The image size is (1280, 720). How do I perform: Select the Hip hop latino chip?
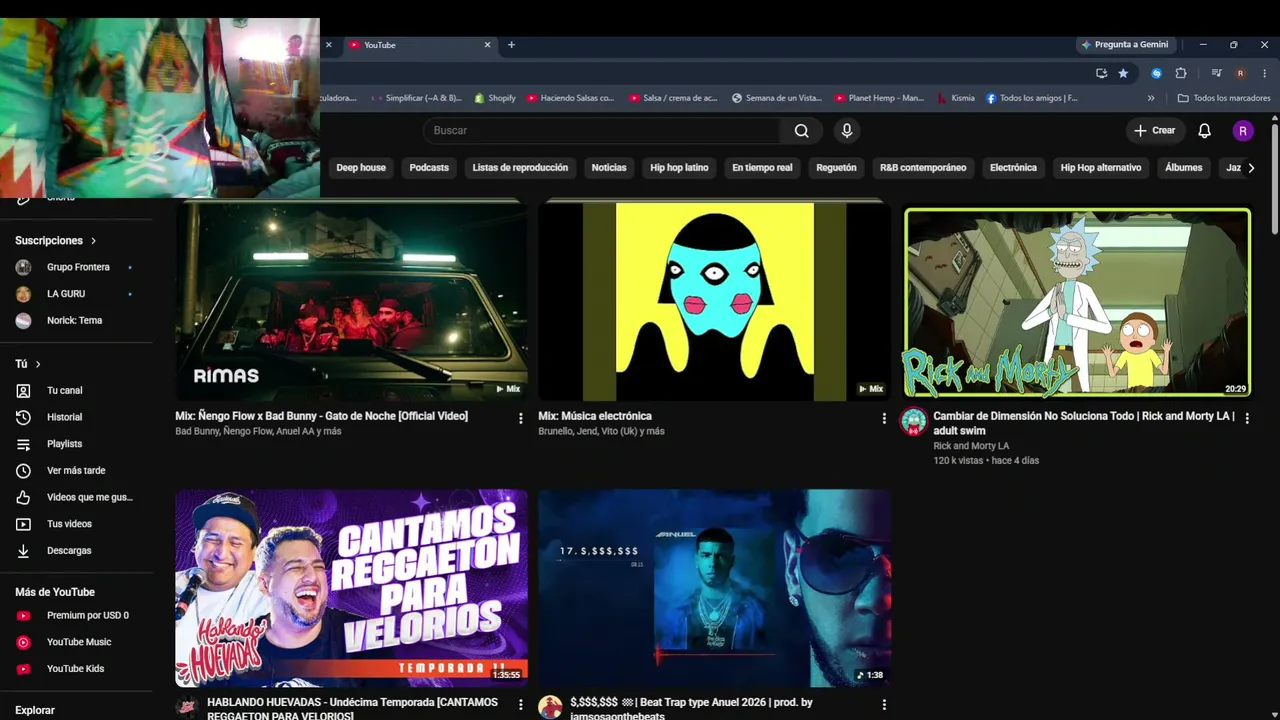coord(679,168)
